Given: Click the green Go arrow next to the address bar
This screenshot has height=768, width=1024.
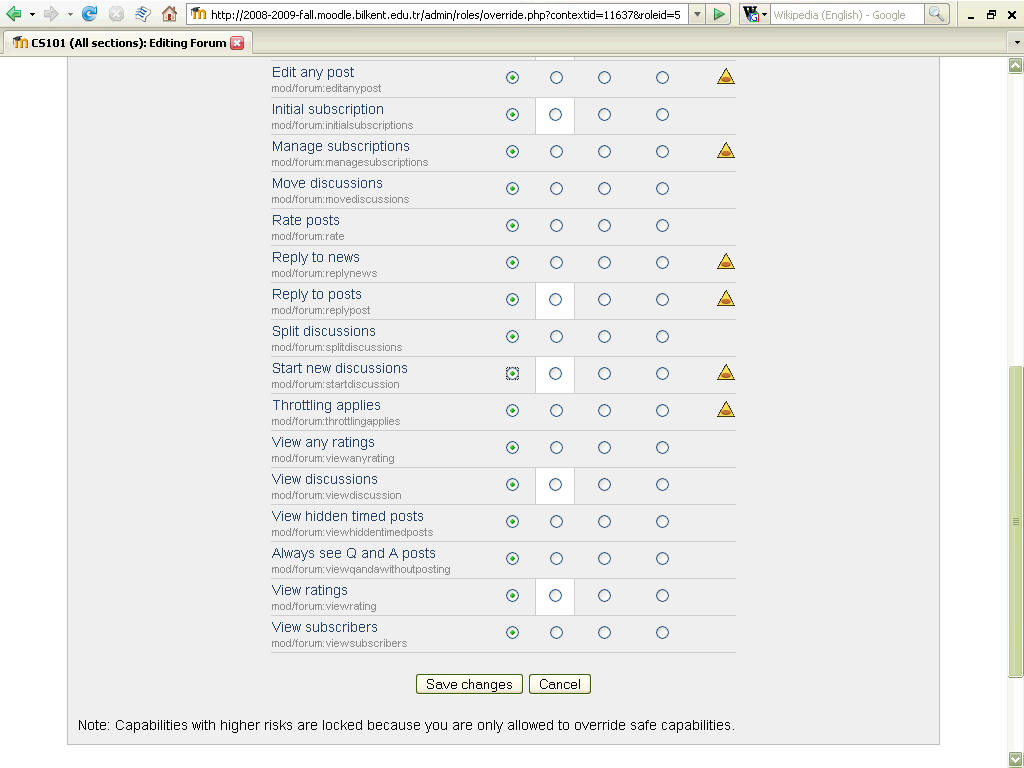Looking at the screenshot, I should pyautogui.click(x=719, y=14).
